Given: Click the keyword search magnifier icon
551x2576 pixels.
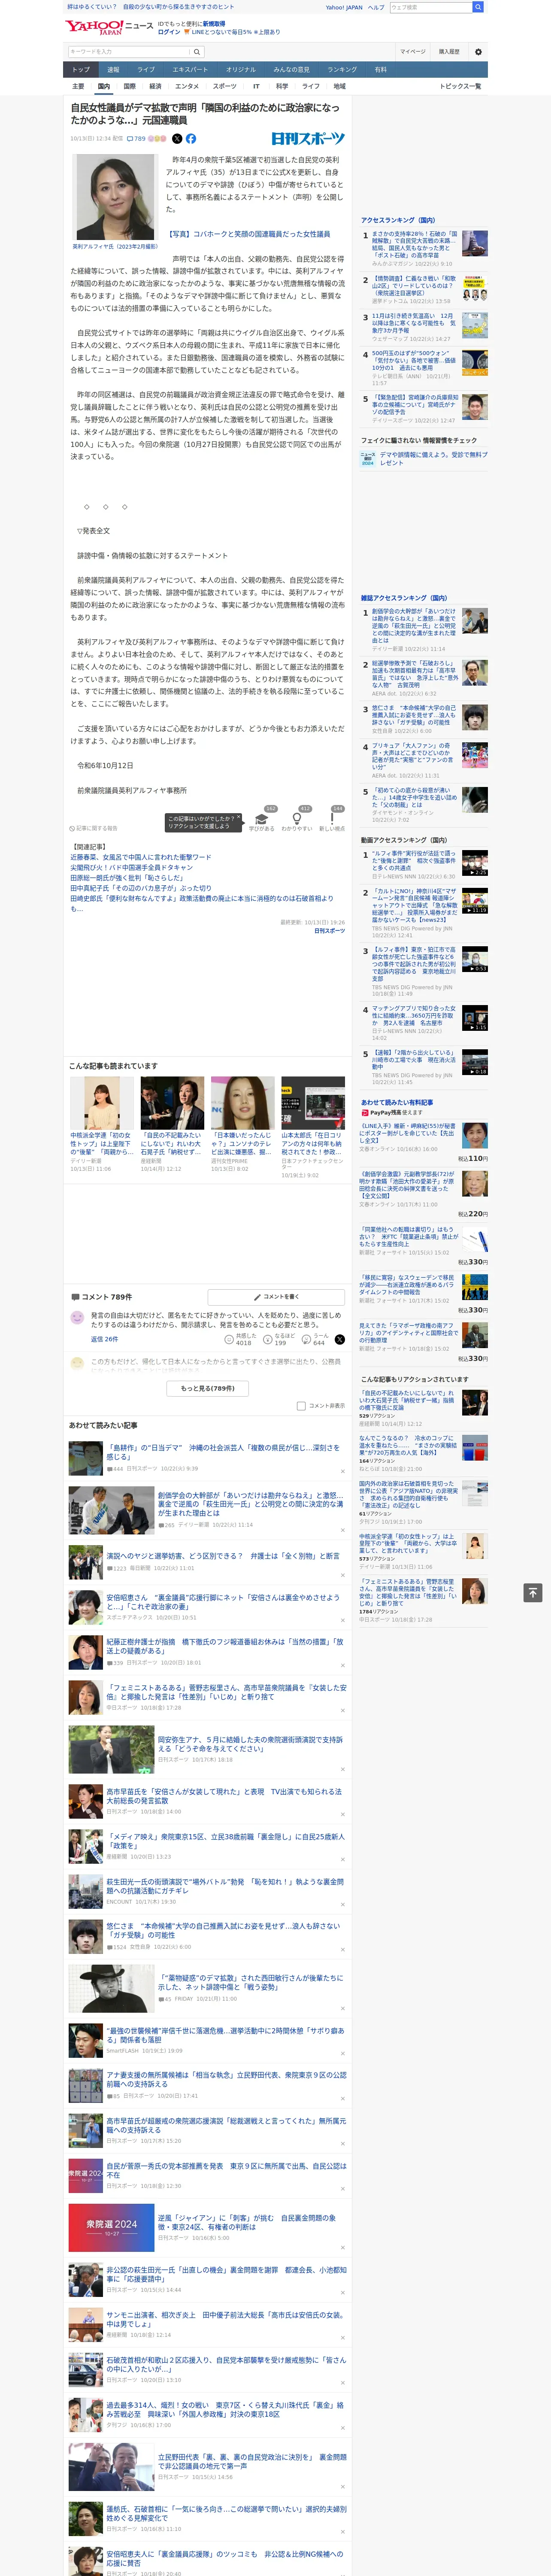Looking at the screenshot, I should point(197,52).
